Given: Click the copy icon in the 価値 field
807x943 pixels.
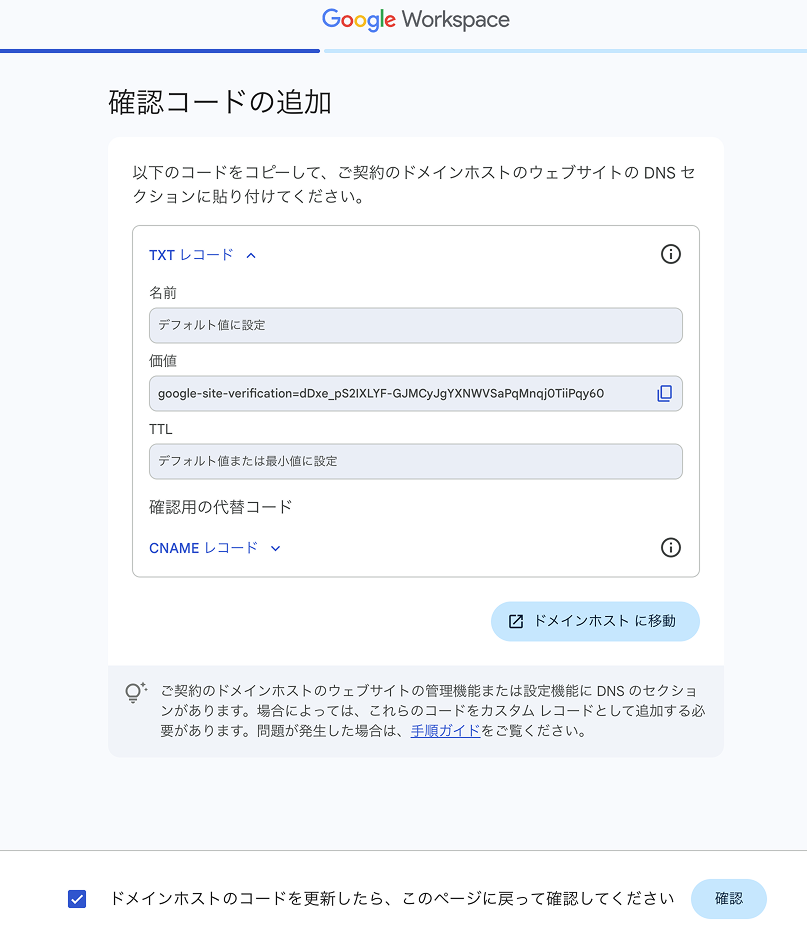Looking at the screenshot, I should pyautogui.click(x=664, y=393).
